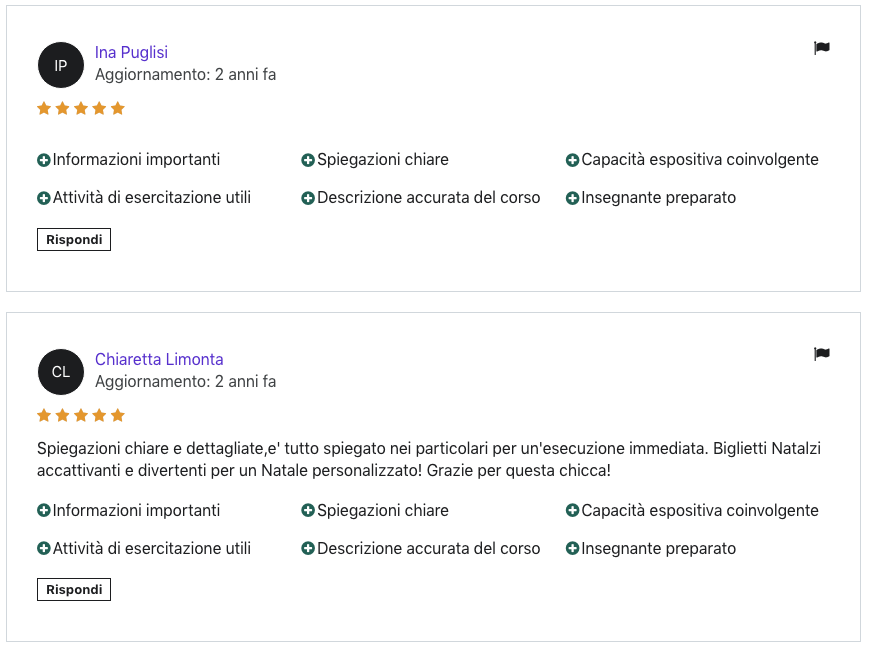
Task: Click Rispondi under Chiaretta Limonta's review
Action: click(74, 590)
